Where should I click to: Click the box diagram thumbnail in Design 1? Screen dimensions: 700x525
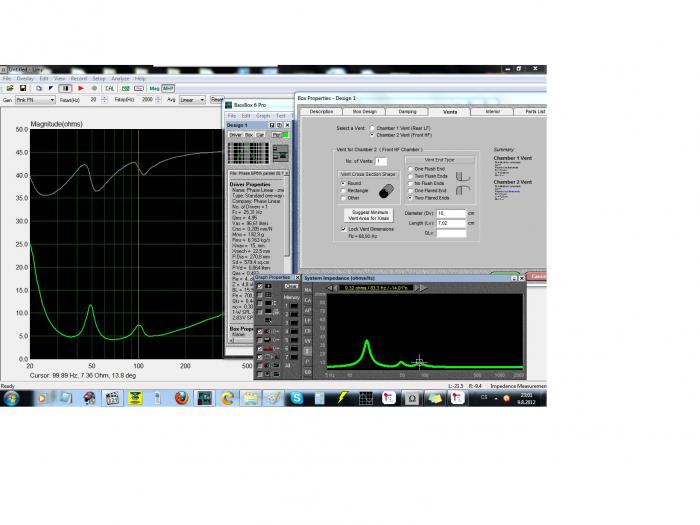[281, 153]
